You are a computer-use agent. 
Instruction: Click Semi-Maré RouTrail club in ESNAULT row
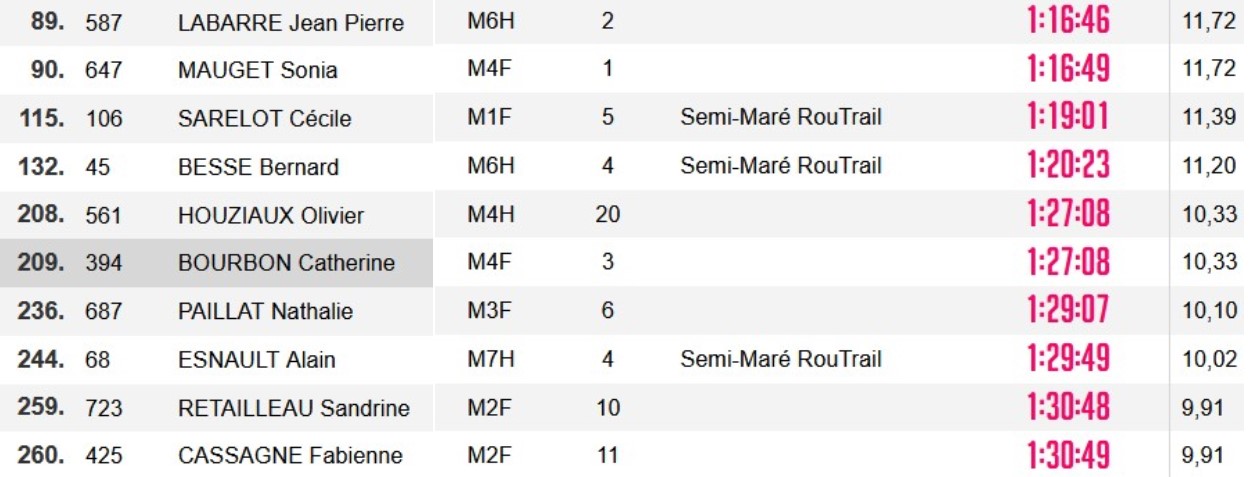[781, 359]
